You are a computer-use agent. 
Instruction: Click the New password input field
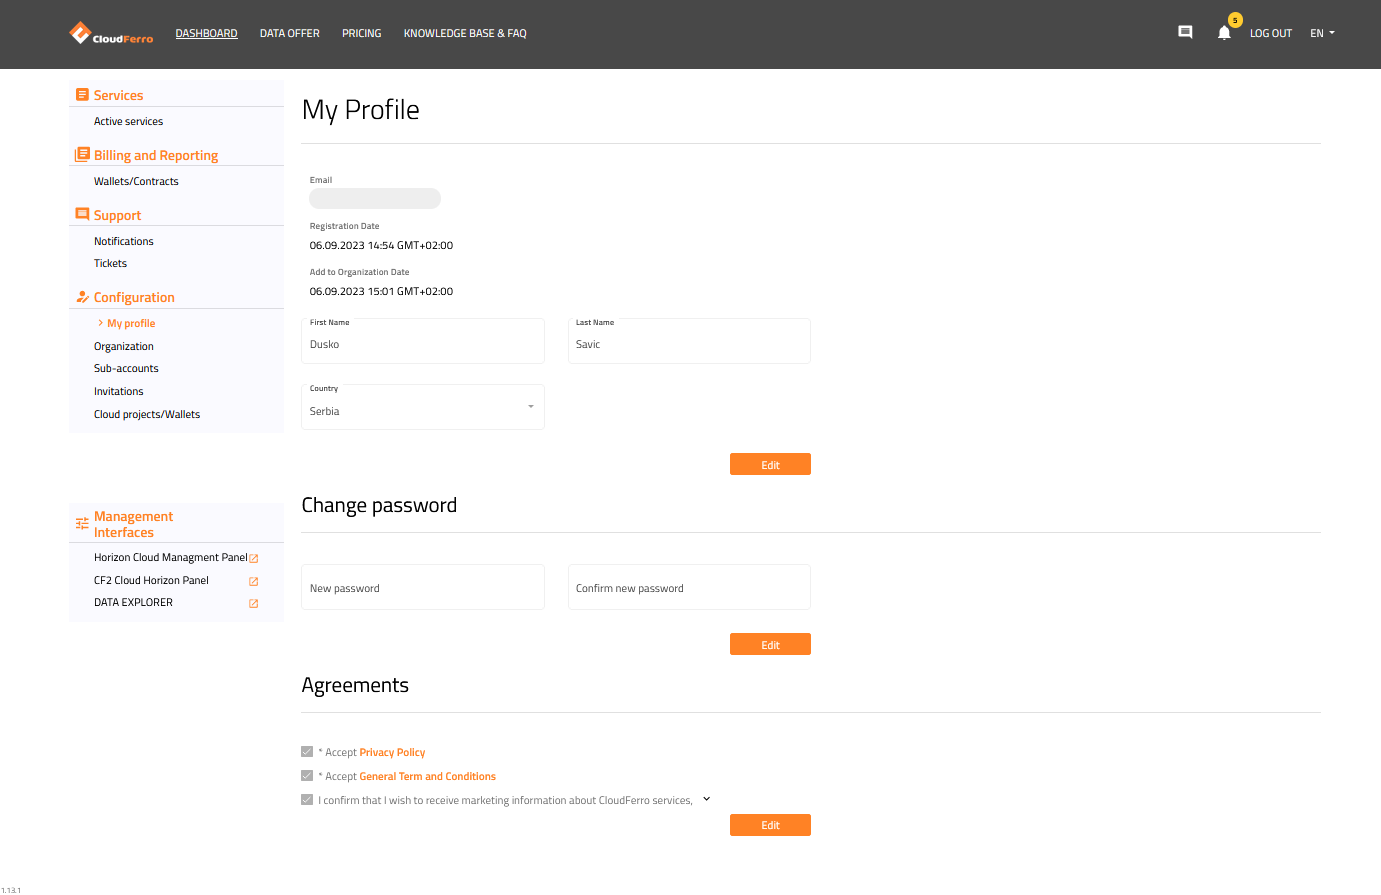422,587
